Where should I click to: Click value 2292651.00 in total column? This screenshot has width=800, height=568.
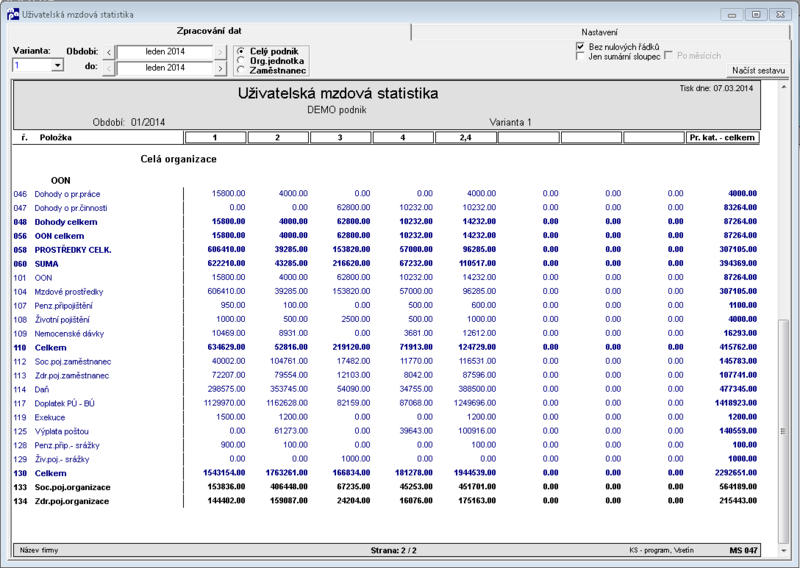736,473
